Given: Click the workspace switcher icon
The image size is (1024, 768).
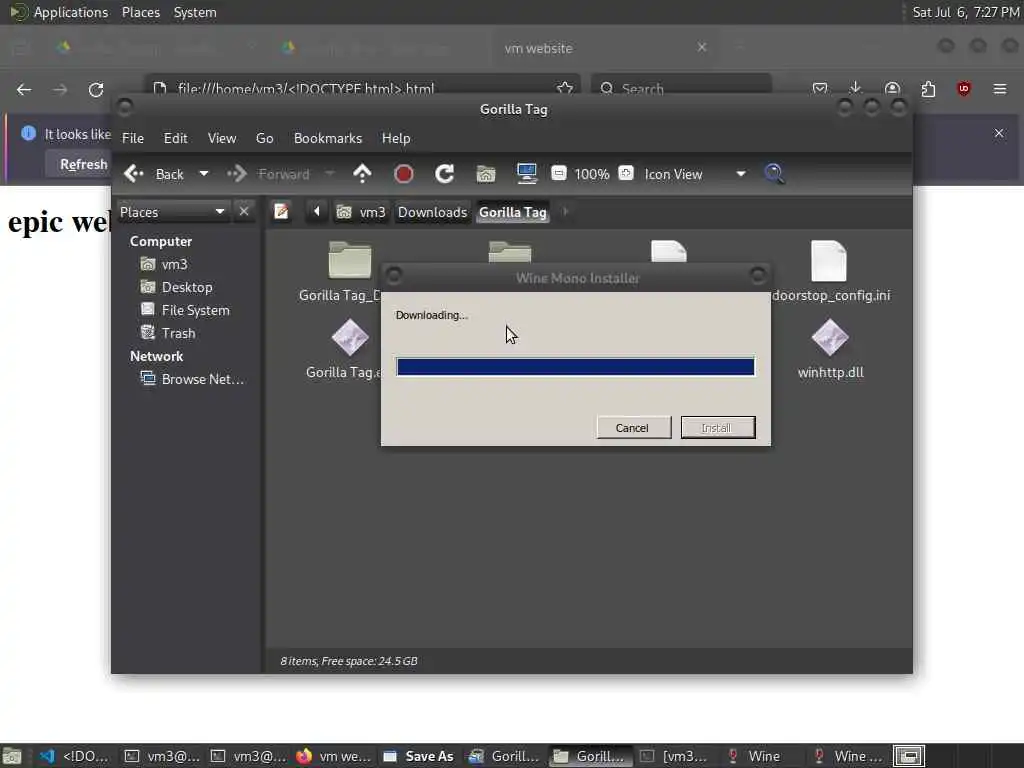Looking at the screenshot, I should click(x=908, y=756).
